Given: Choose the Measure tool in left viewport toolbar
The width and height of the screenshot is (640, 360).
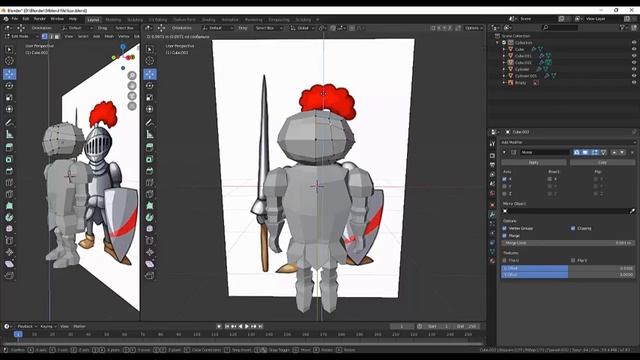Looking at the screenshot, I should point(9,134).
